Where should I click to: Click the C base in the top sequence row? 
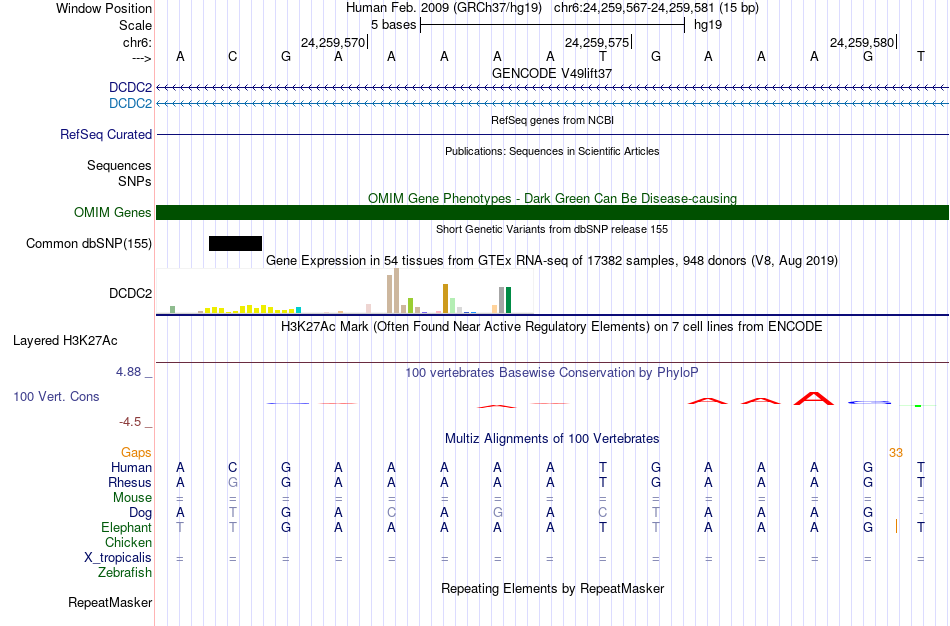point(233,57)
